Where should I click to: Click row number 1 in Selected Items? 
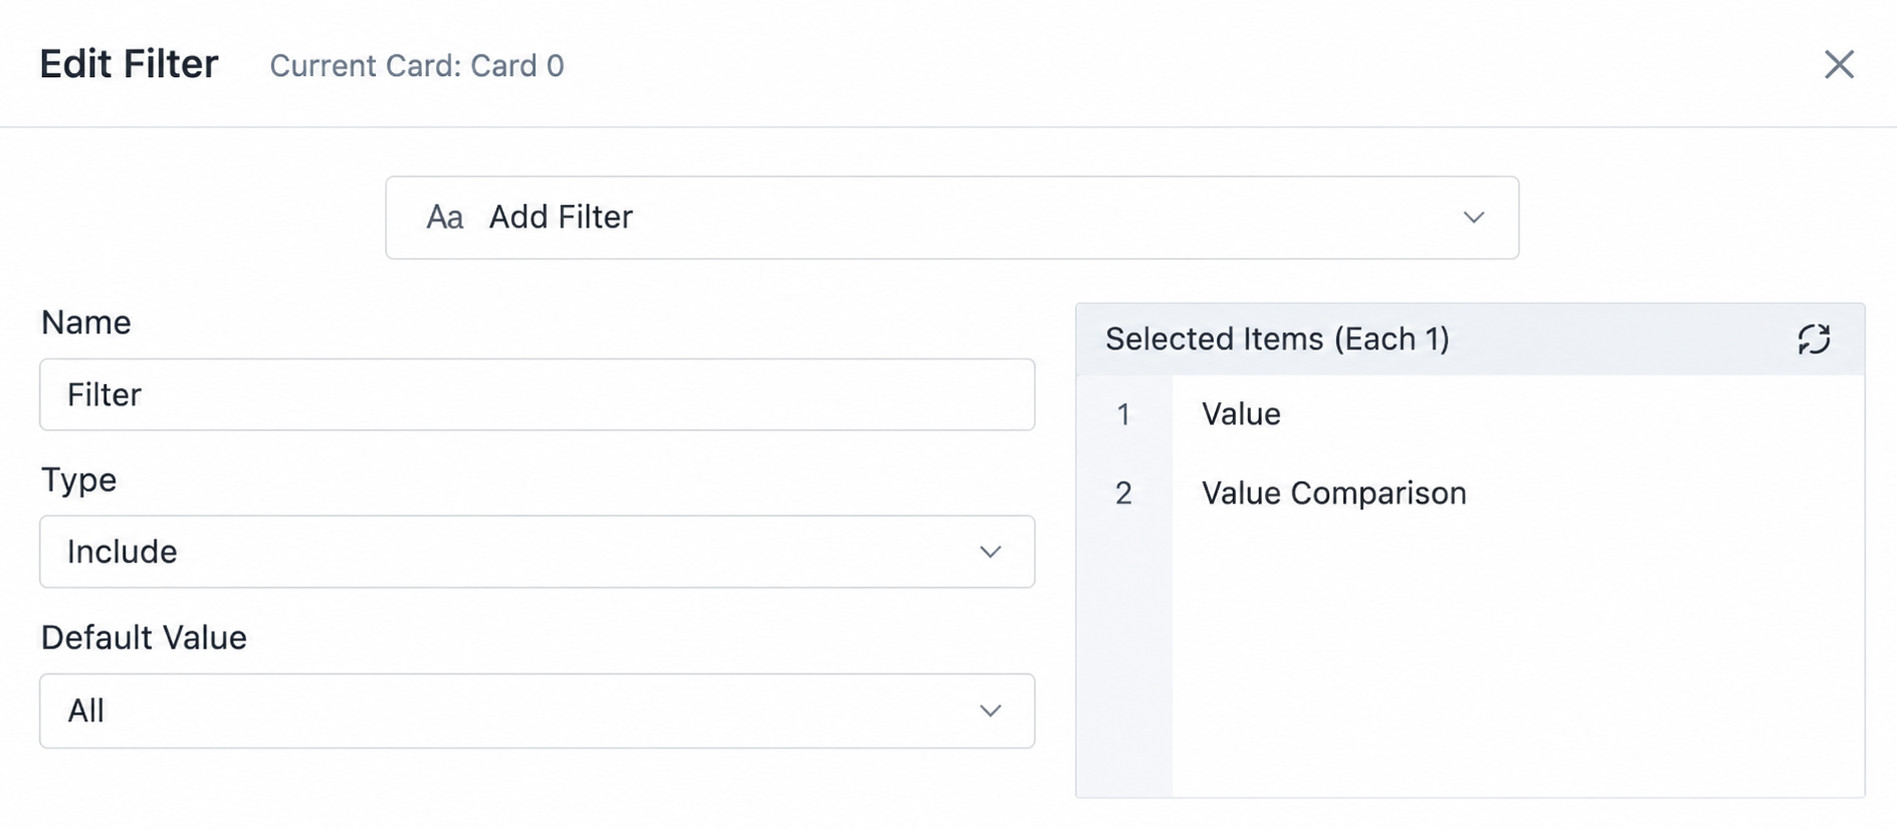(1123, 414)
